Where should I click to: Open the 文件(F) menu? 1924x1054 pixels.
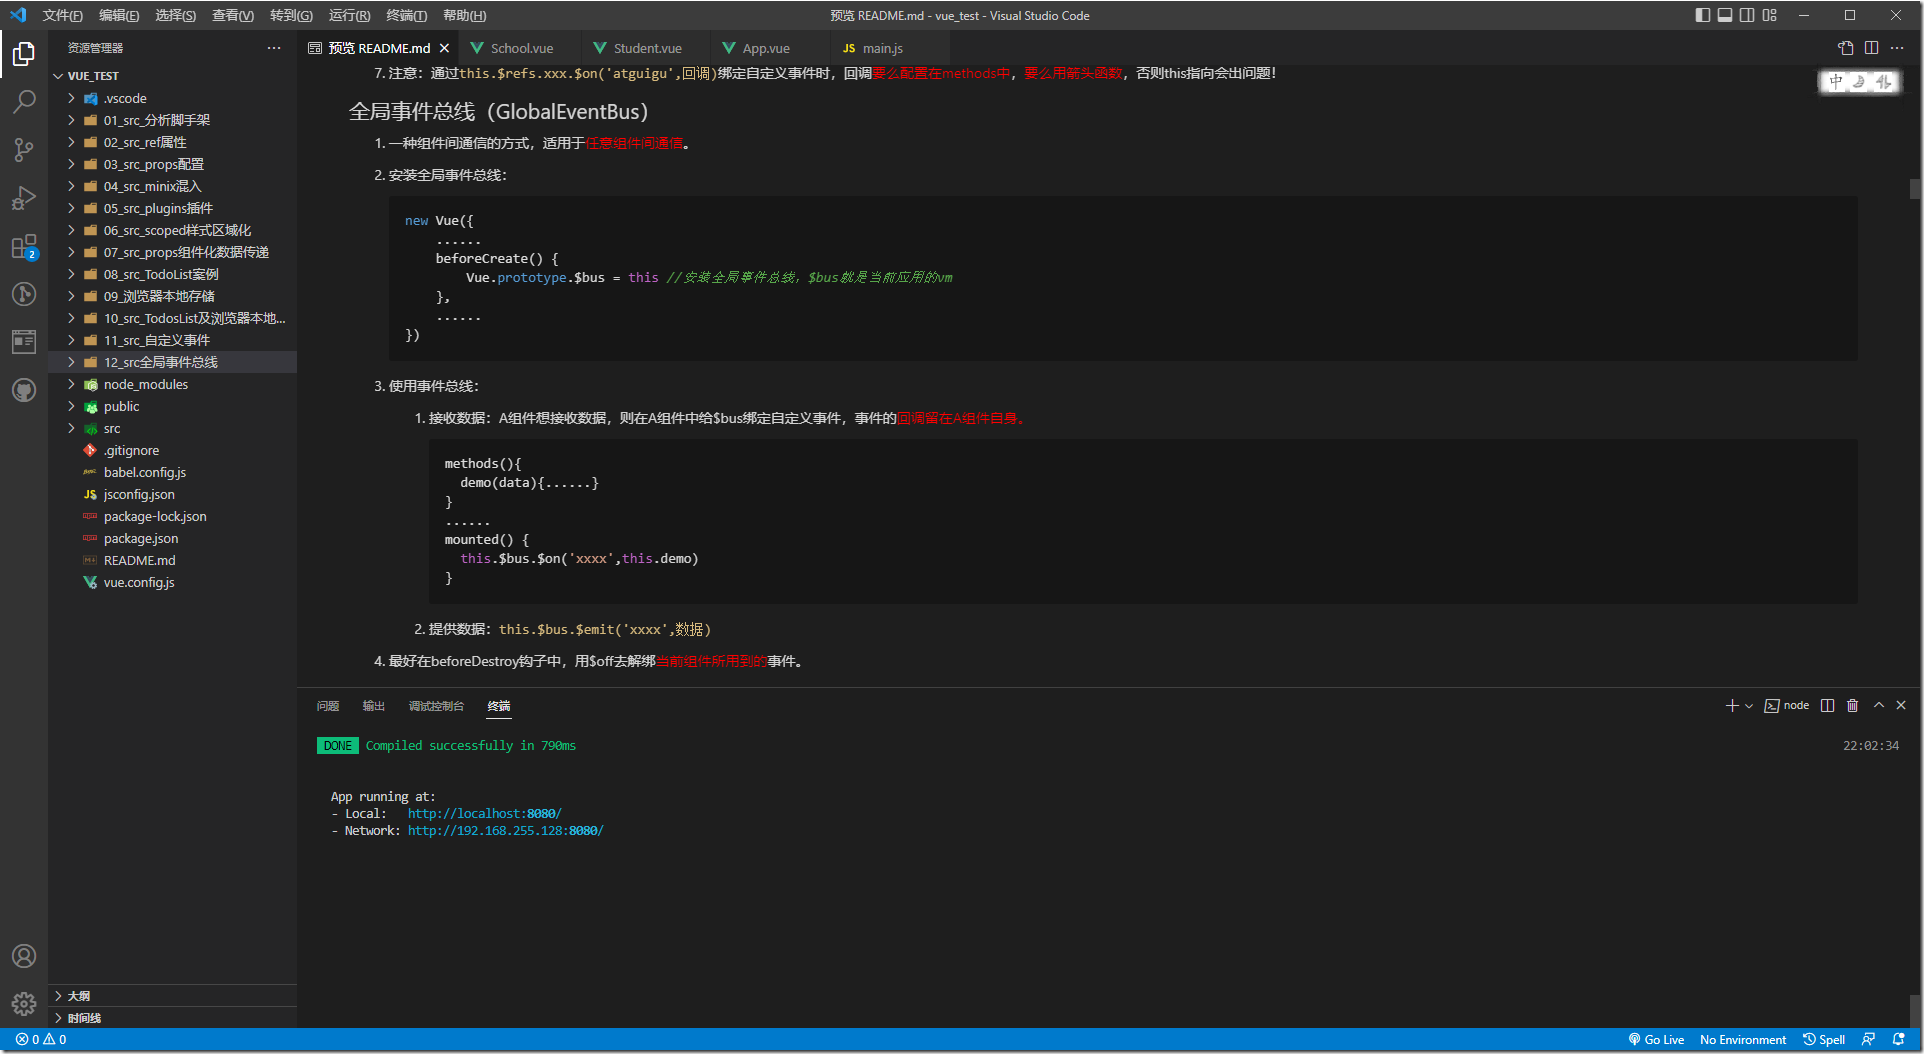63,15
